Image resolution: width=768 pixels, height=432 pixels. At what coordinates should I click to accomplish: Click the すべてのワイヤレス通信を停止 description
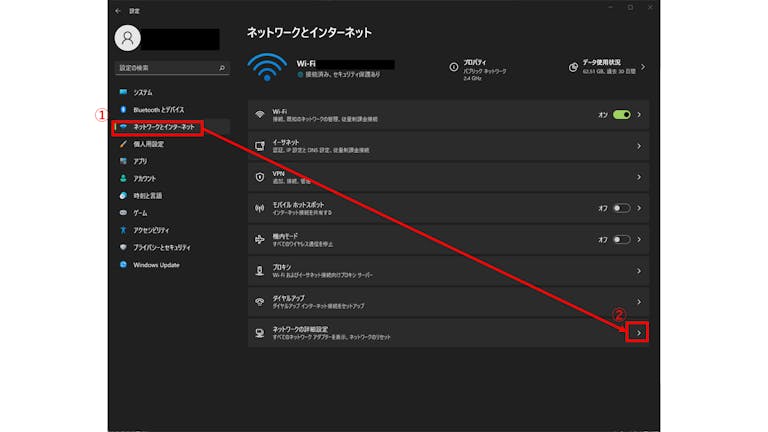click(303, 244)
